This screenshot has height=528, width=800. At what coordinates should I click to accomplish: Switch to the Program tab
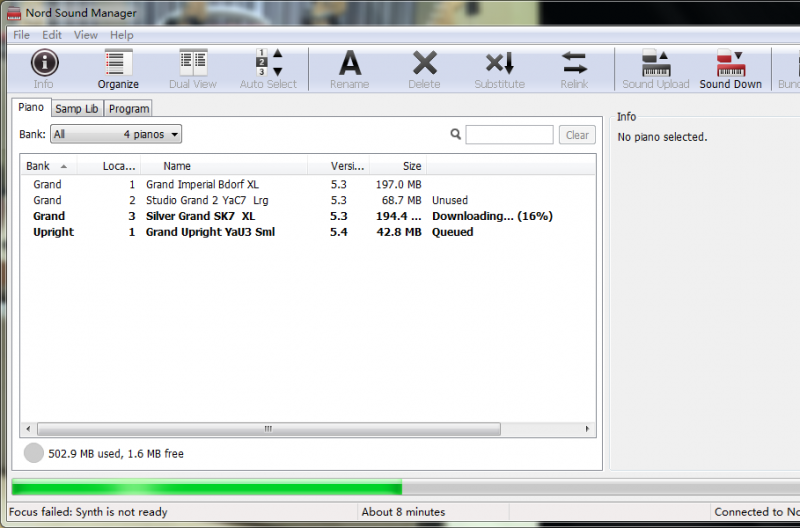point(129,109)
